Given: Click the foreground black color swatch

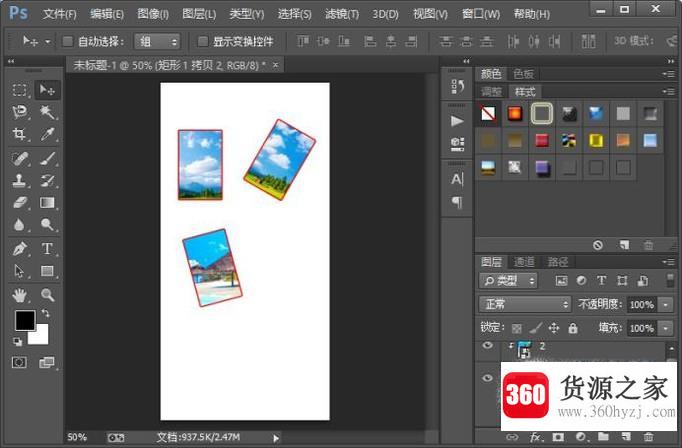Looking at the screenshot, I should tap(25, 321).
